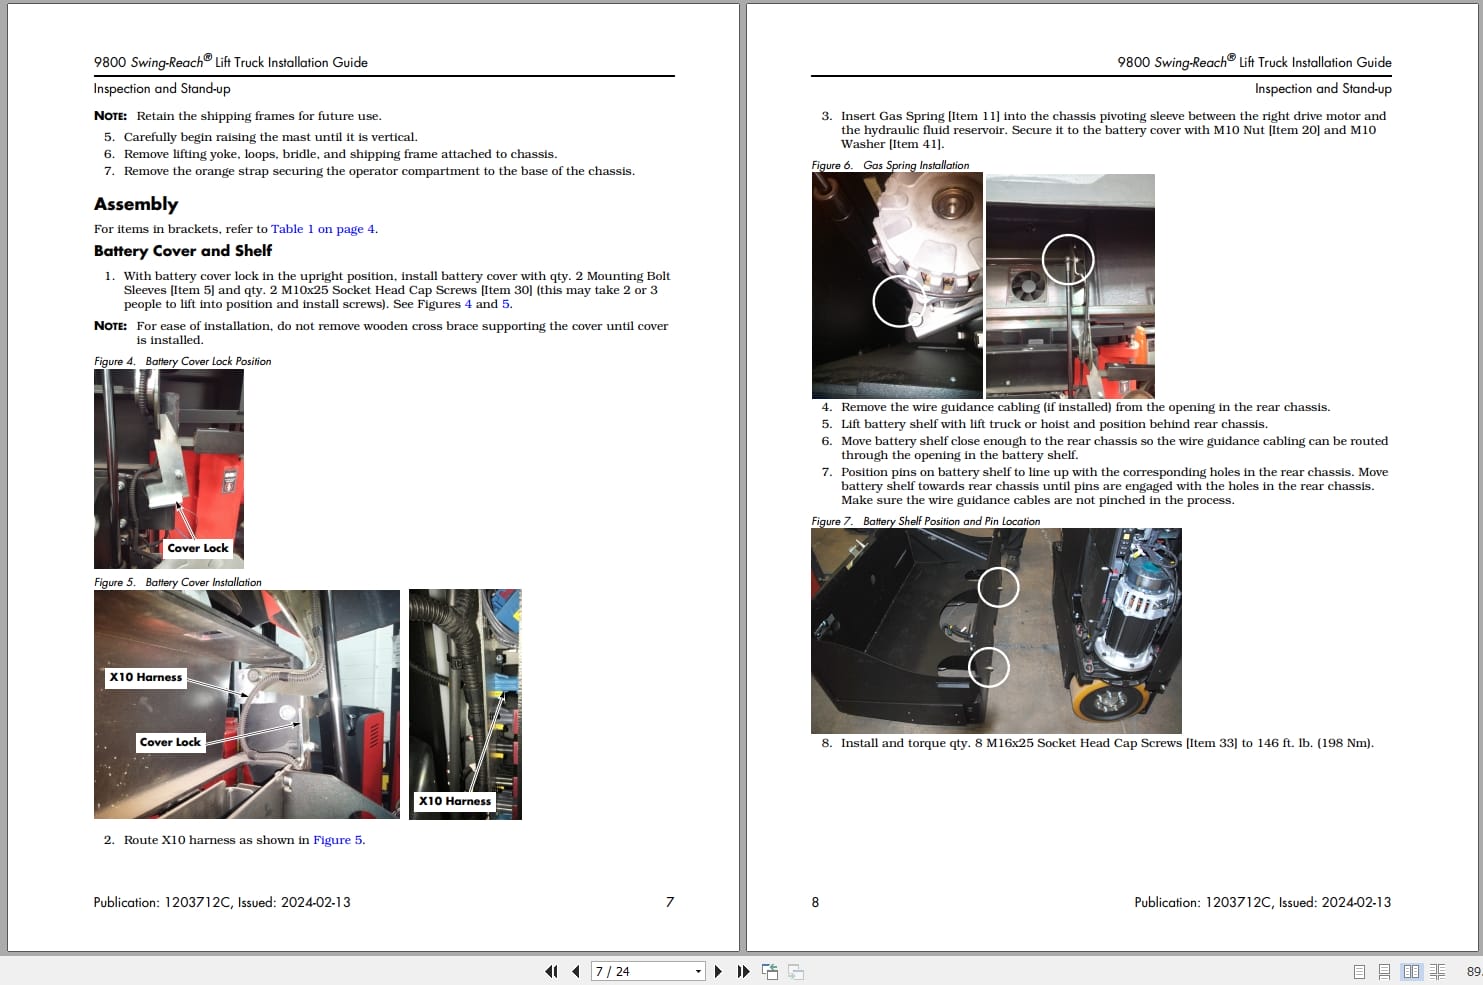Advance to the next page
The image size is (1483, 985).
pyautogui.click(x=718, y=971)
